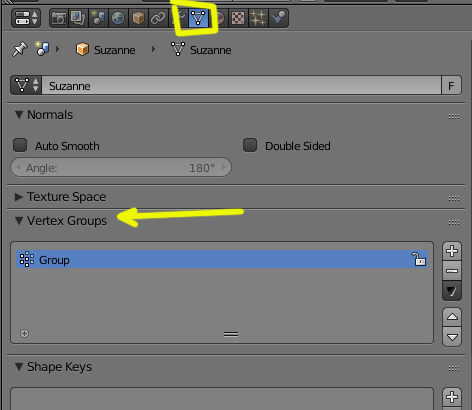Click the Shape Keys panel grip dots

[x=454, y=368]
